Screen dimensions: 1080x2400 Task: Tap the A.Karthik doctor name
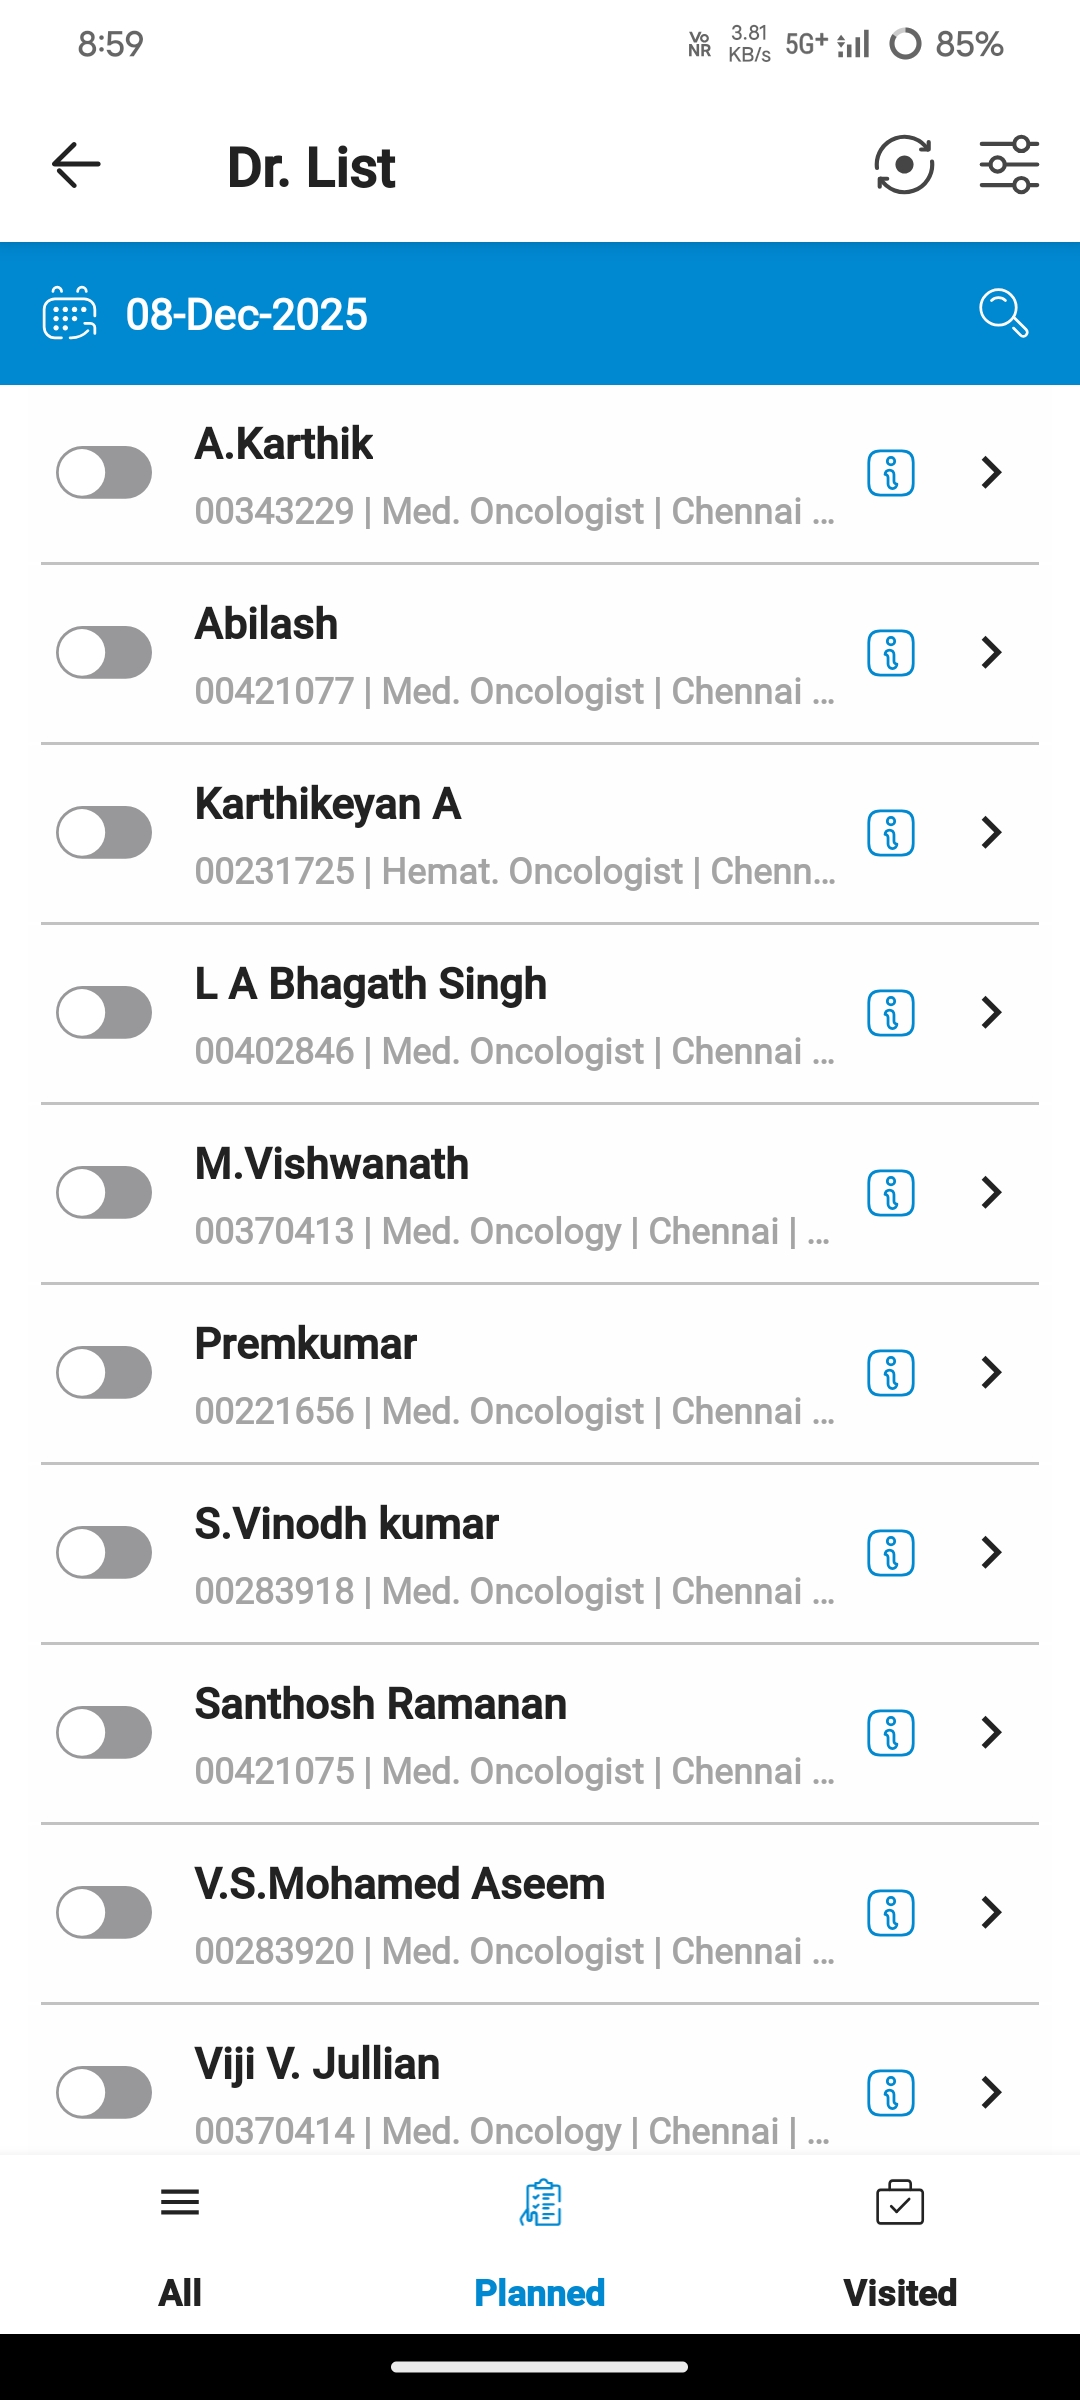284,444
